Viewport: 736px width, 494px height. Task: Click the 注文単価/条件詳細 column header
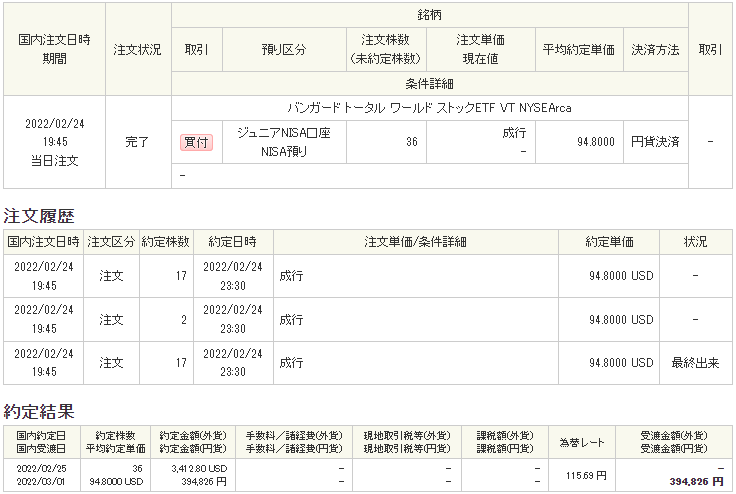coord(415,242)
